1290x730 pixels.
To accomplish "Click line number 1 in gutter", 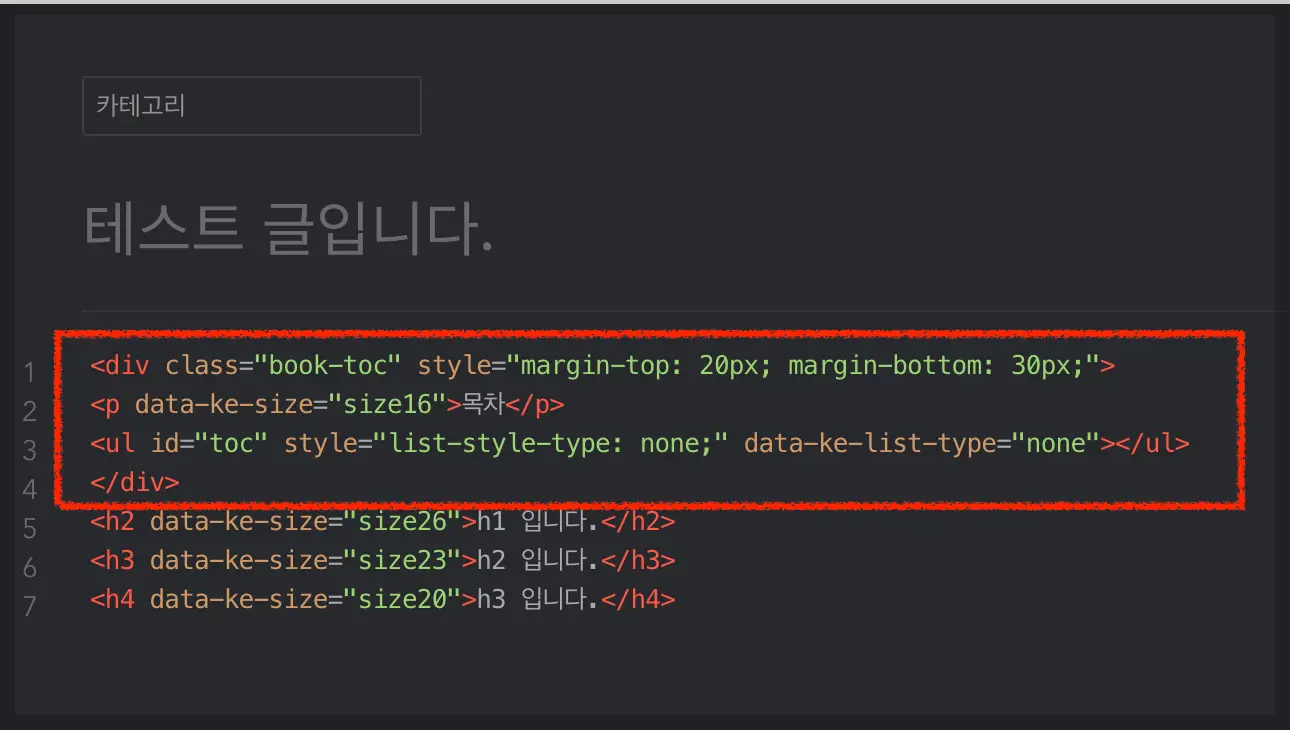I will (x=30, y=374).
